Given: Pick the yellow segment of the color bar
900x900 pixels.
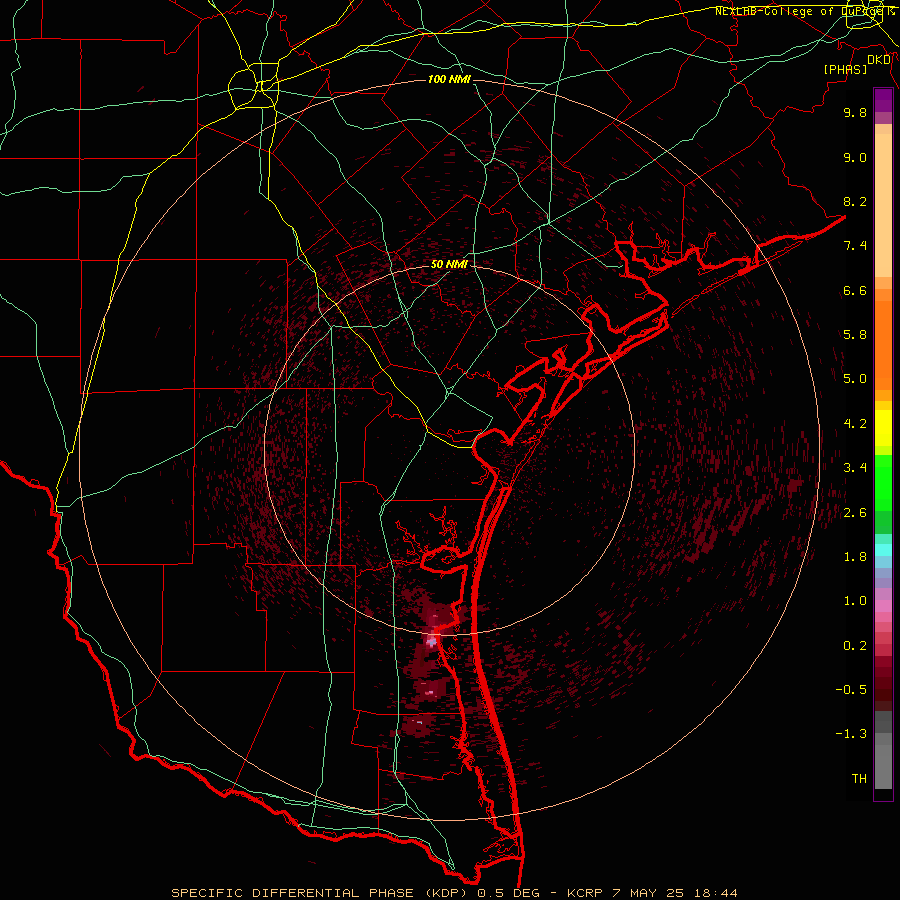Looking at the screenshot, I should coord(883,428).
